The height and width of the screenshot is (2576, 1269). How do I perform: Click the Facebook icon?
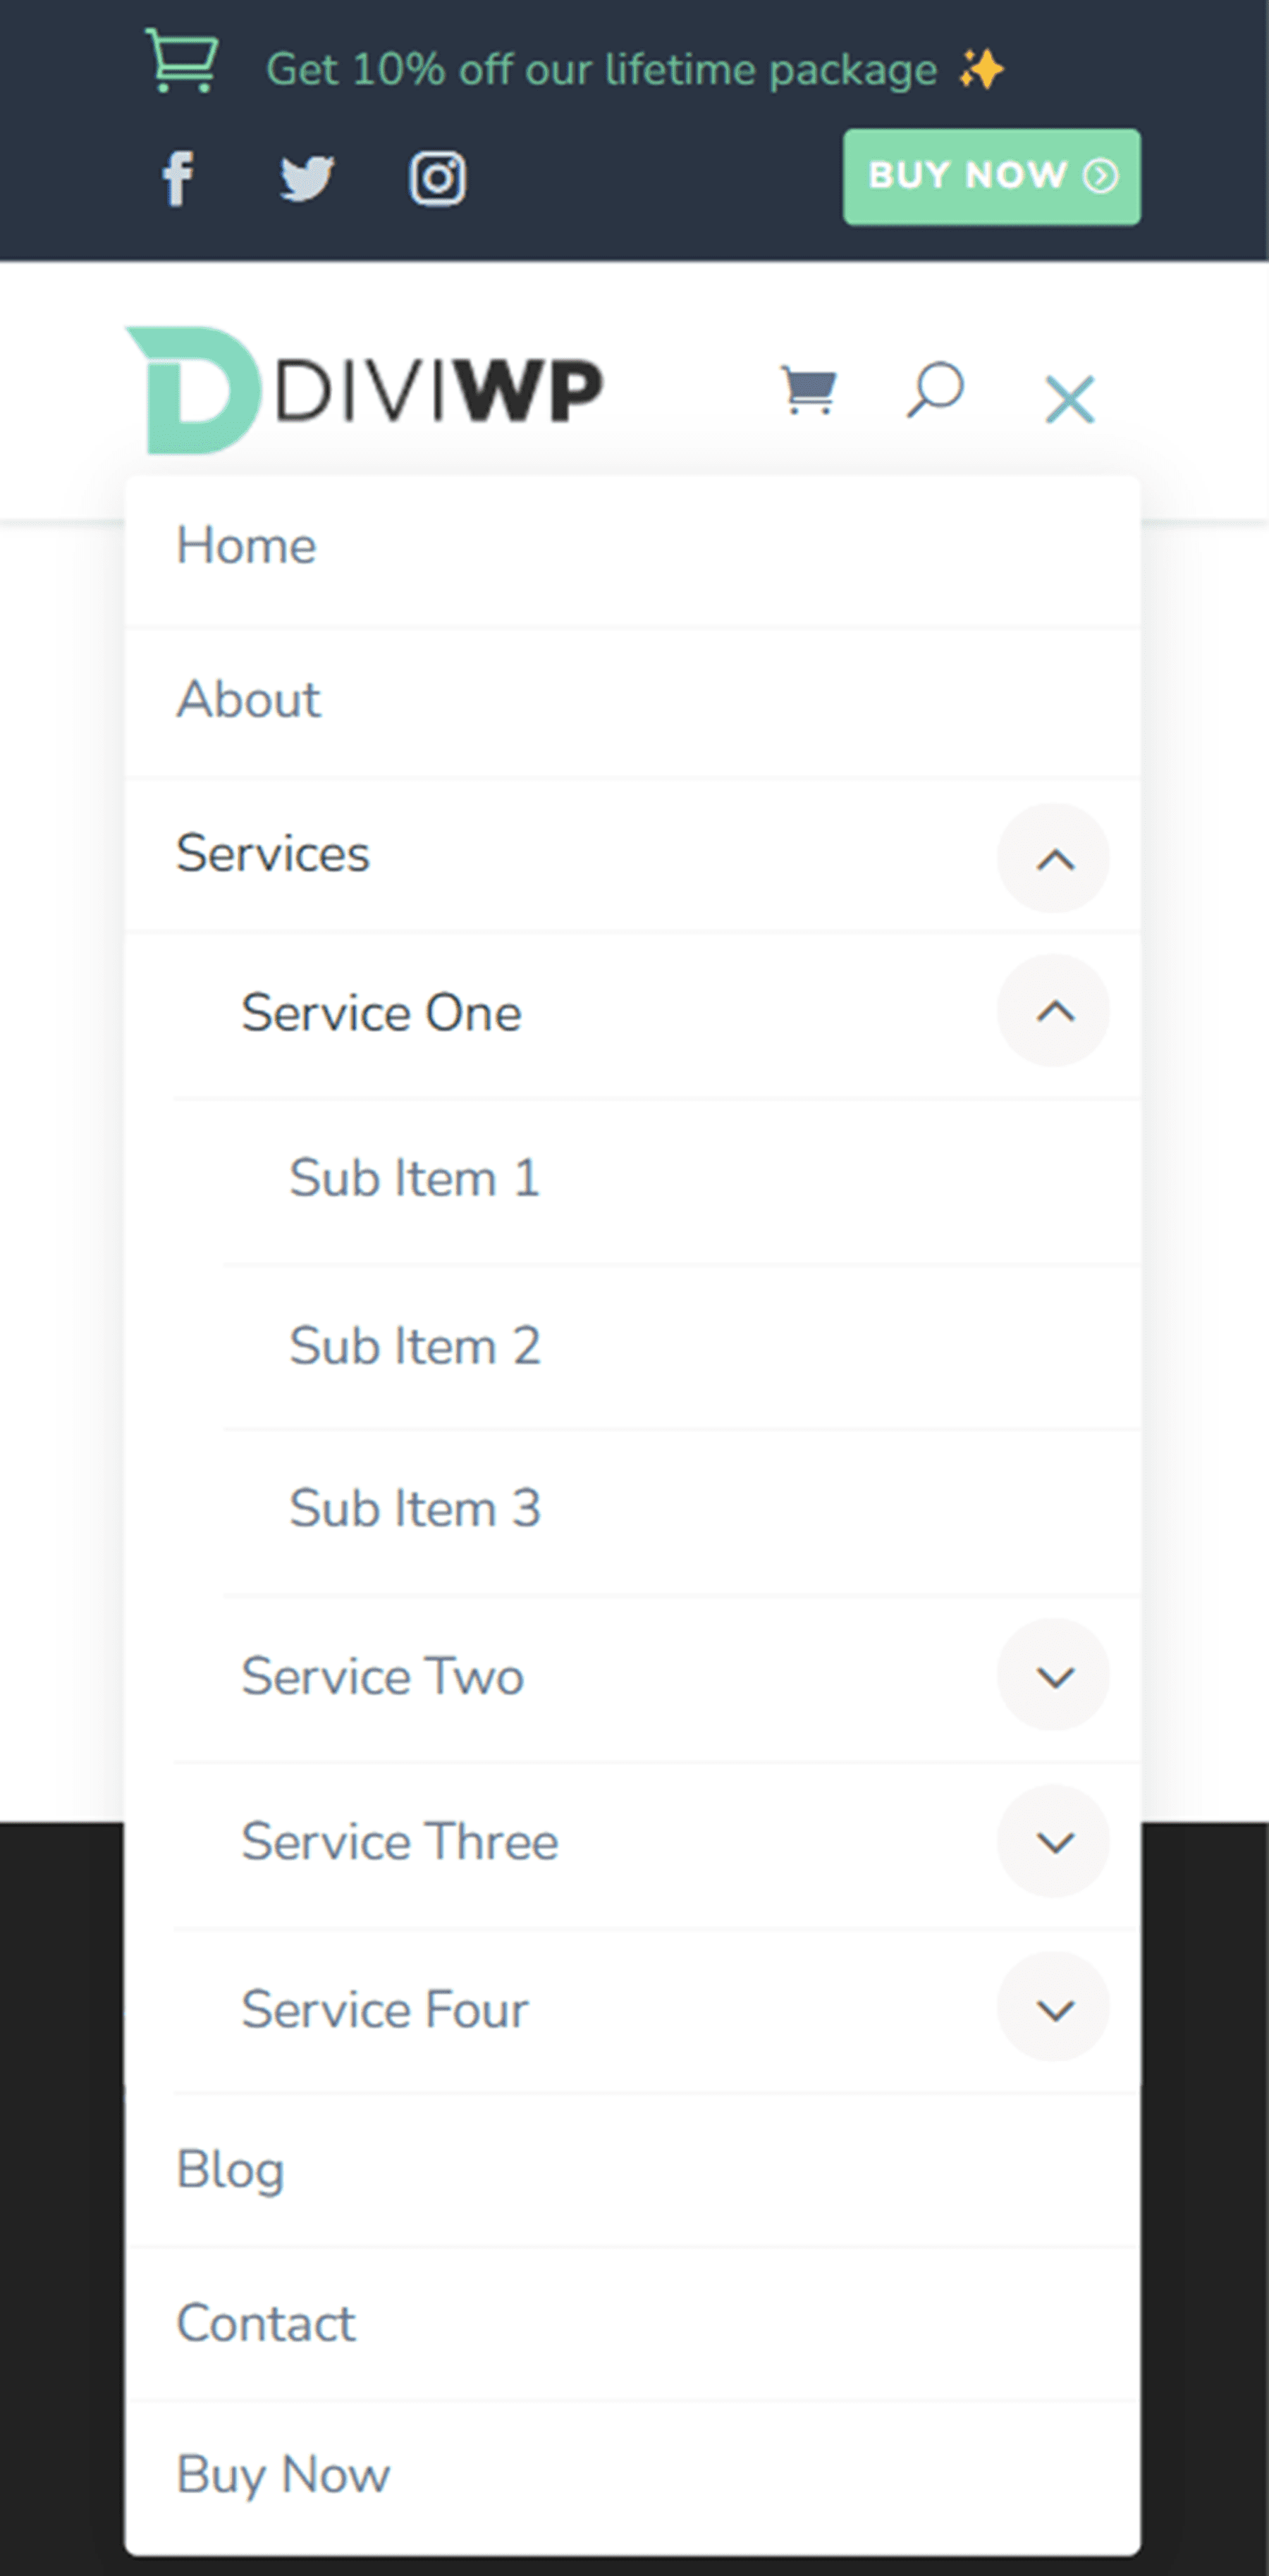pyautogui.click(x=178, y=179)
